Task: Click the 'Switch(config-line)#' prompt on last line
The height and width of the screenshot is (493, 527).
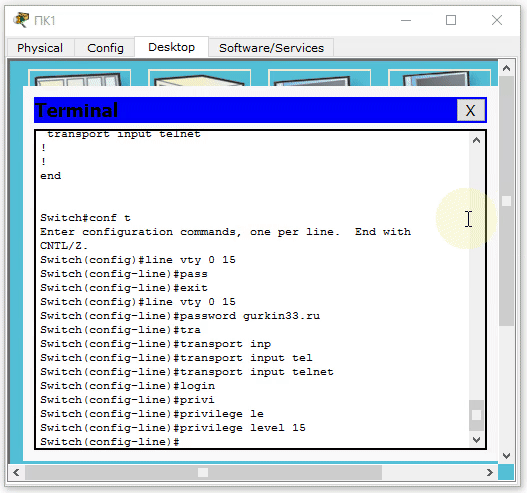Action: (110, 442)
